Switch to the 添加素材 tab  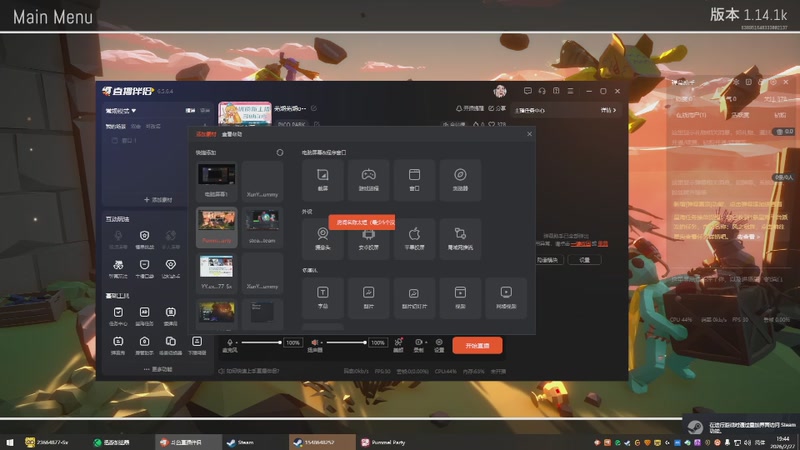point(206,134)
